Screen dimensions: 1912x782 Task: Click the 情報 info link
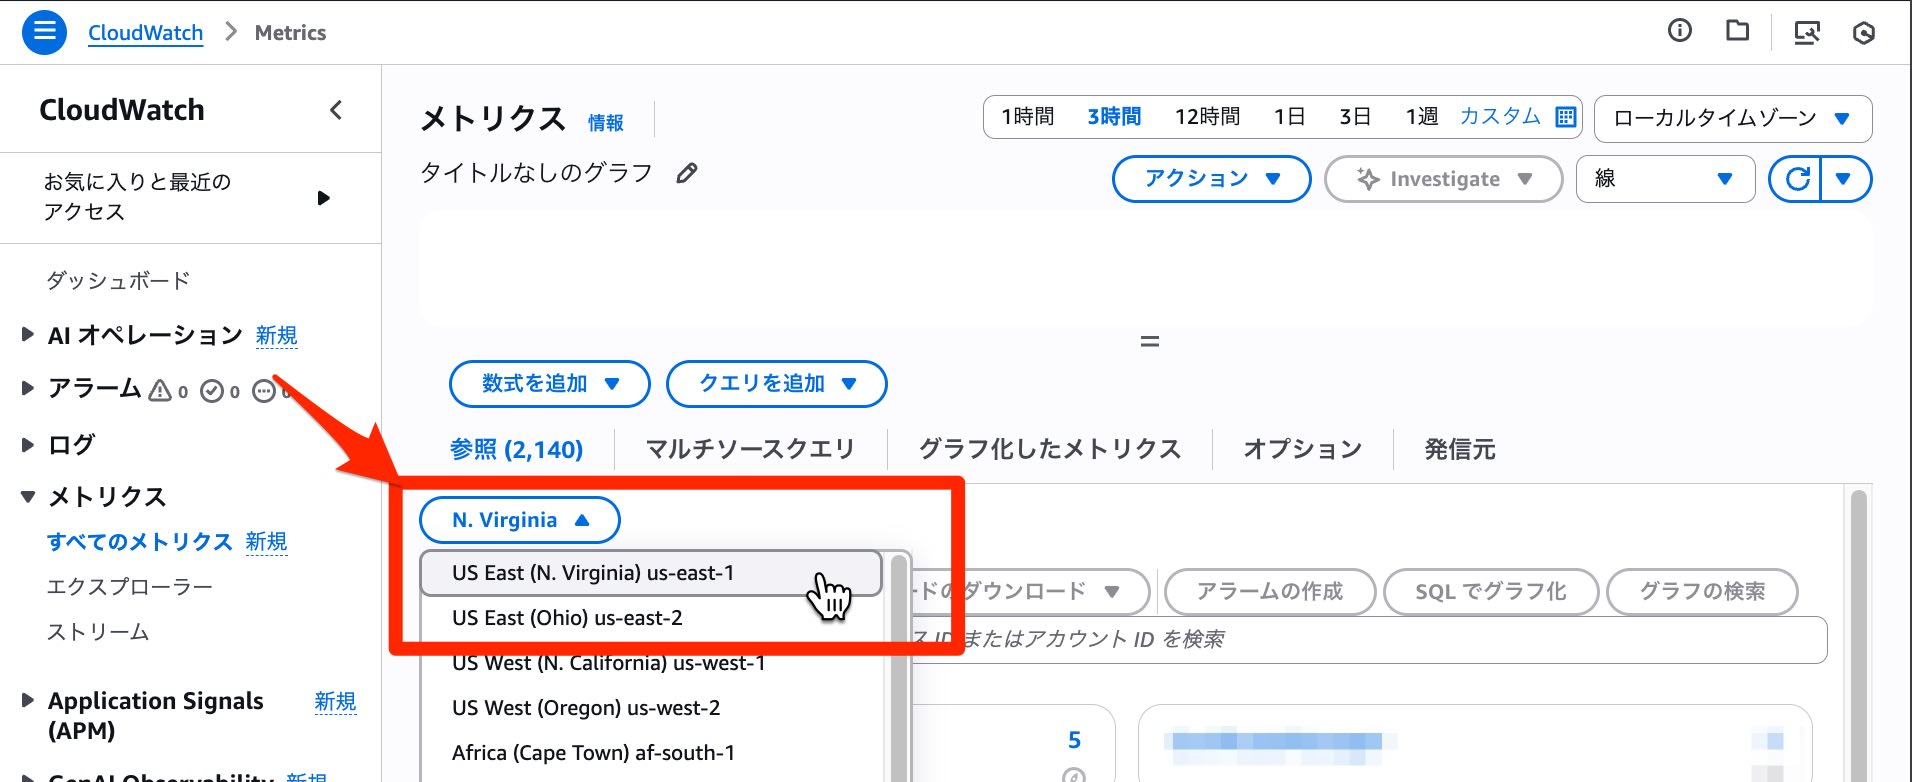tap(606, 122)
